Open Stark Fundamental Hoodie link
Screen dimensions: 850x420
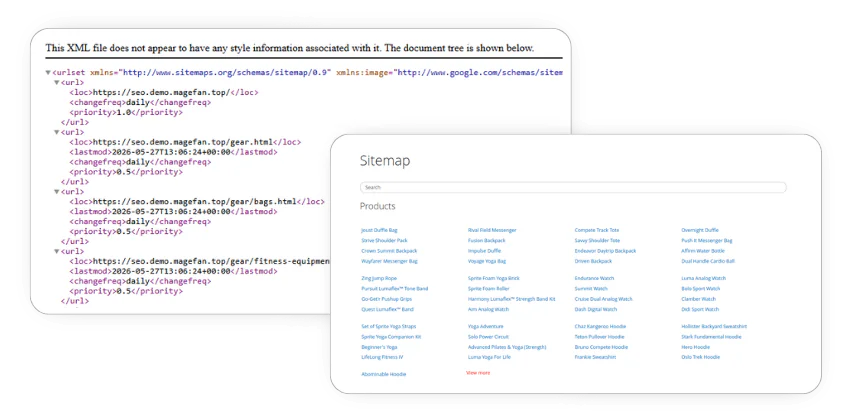(x=711, y=337)
